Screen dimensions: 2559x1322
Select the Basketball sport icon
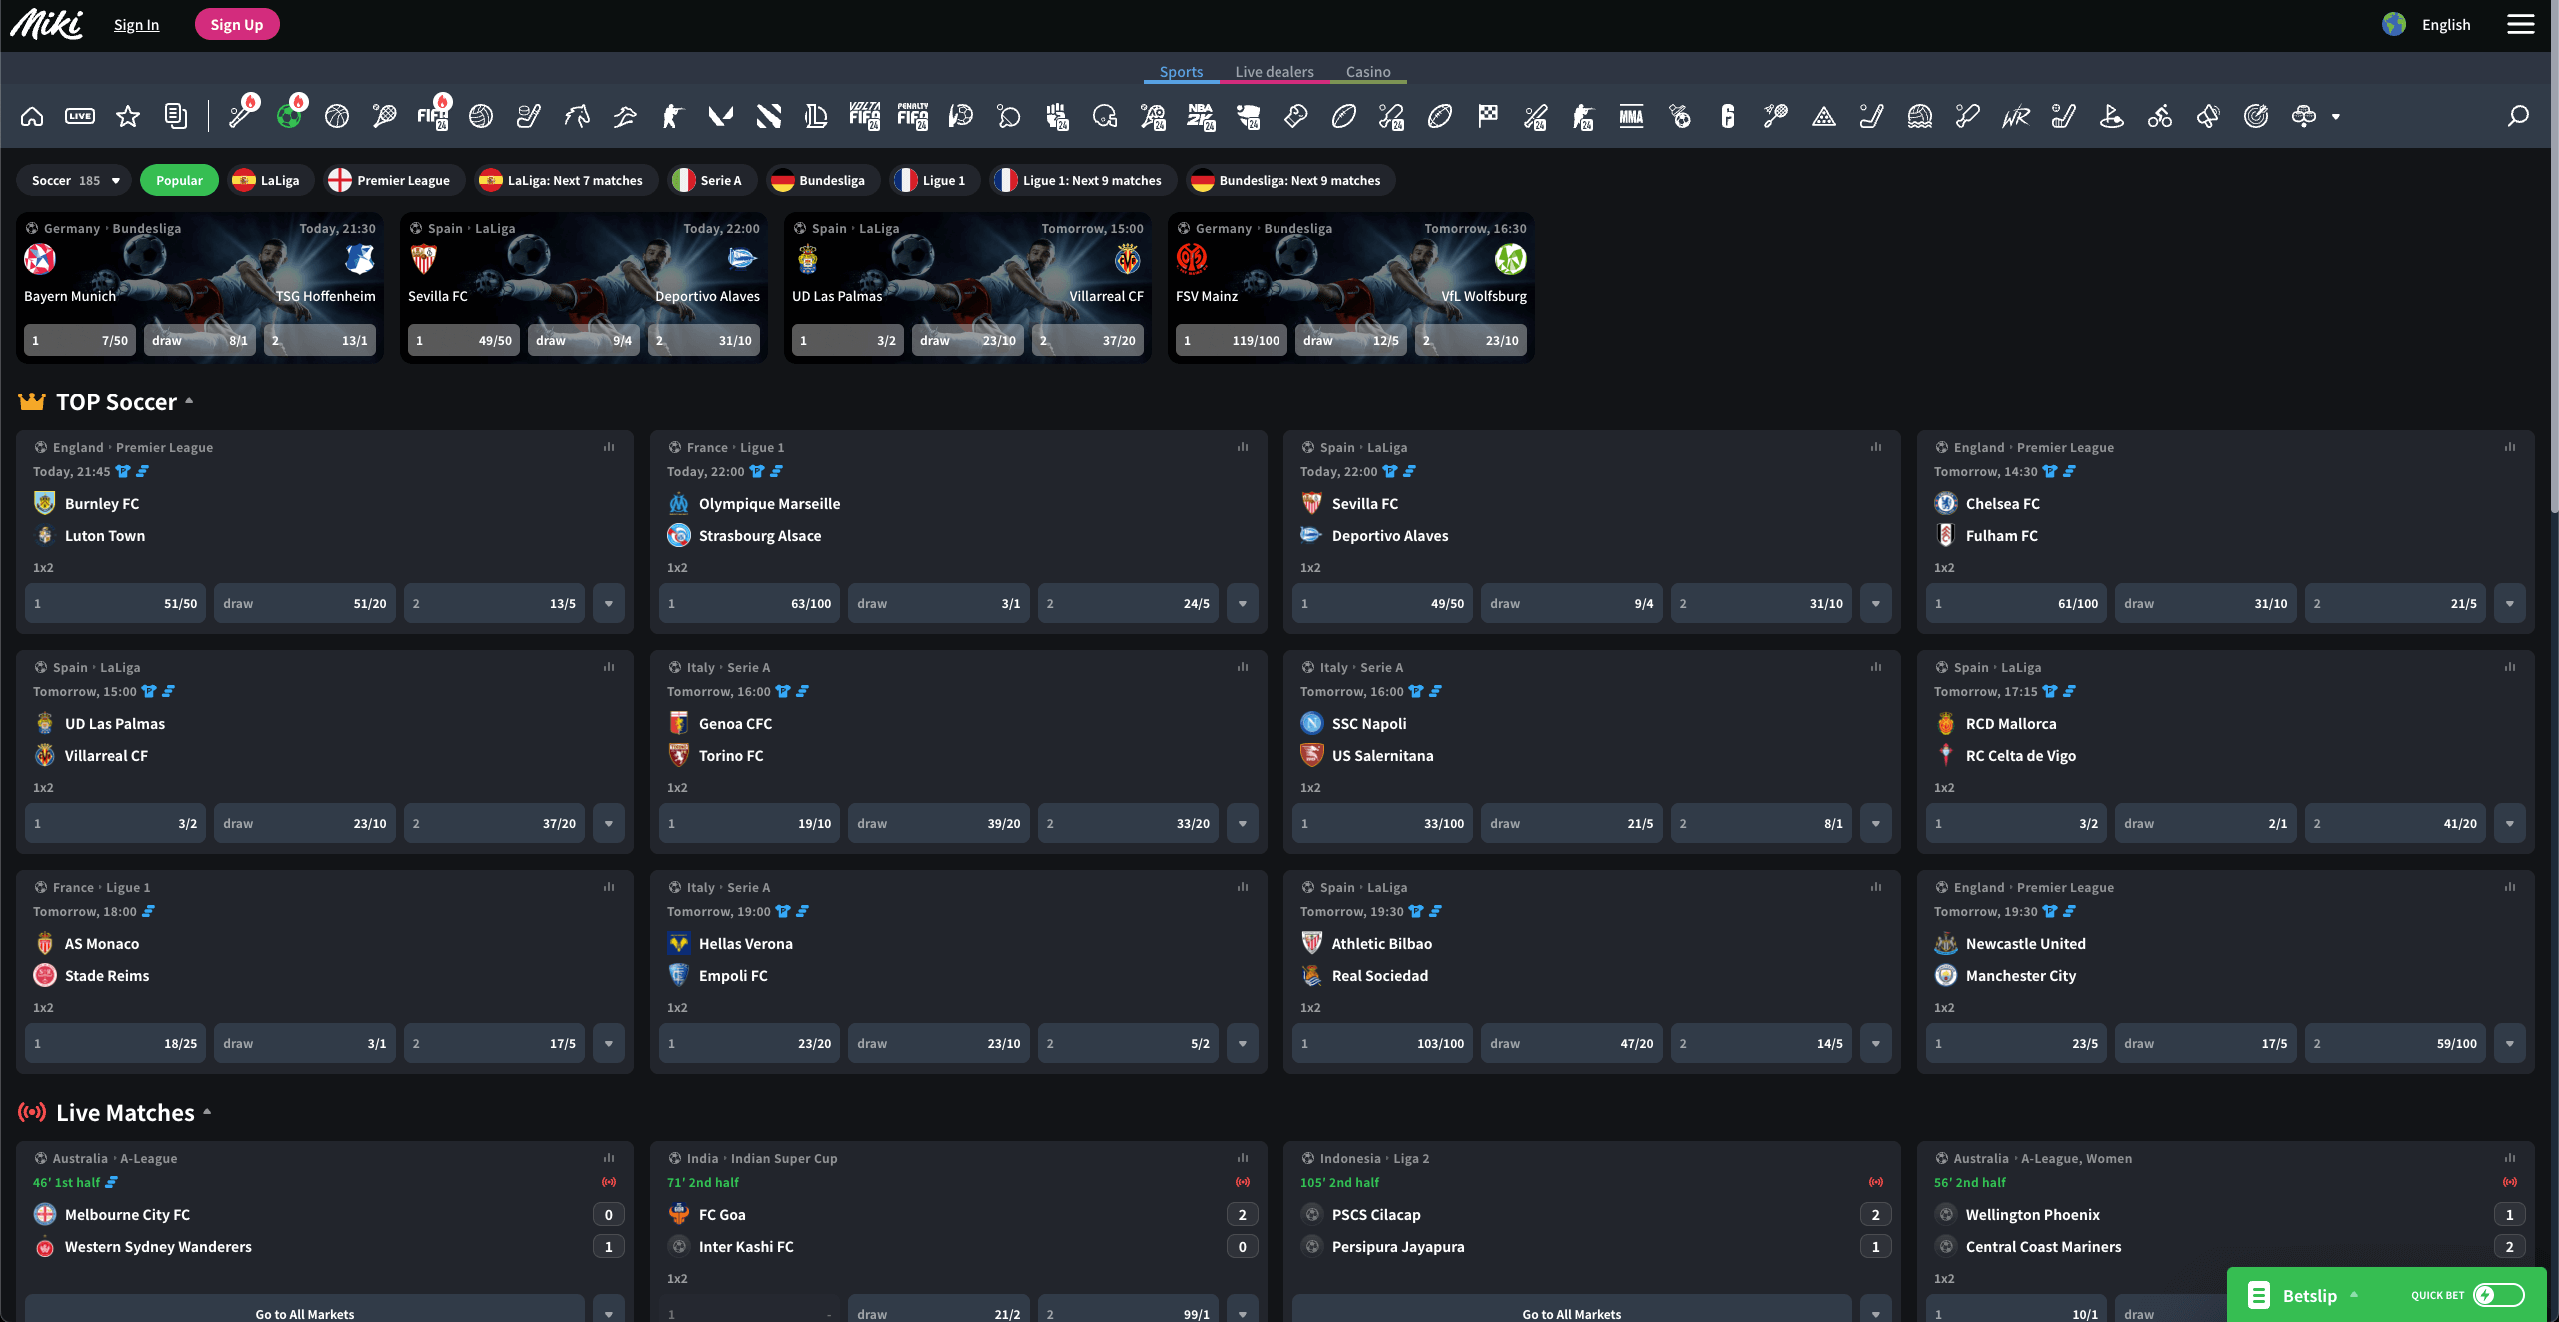pos(337,117)
